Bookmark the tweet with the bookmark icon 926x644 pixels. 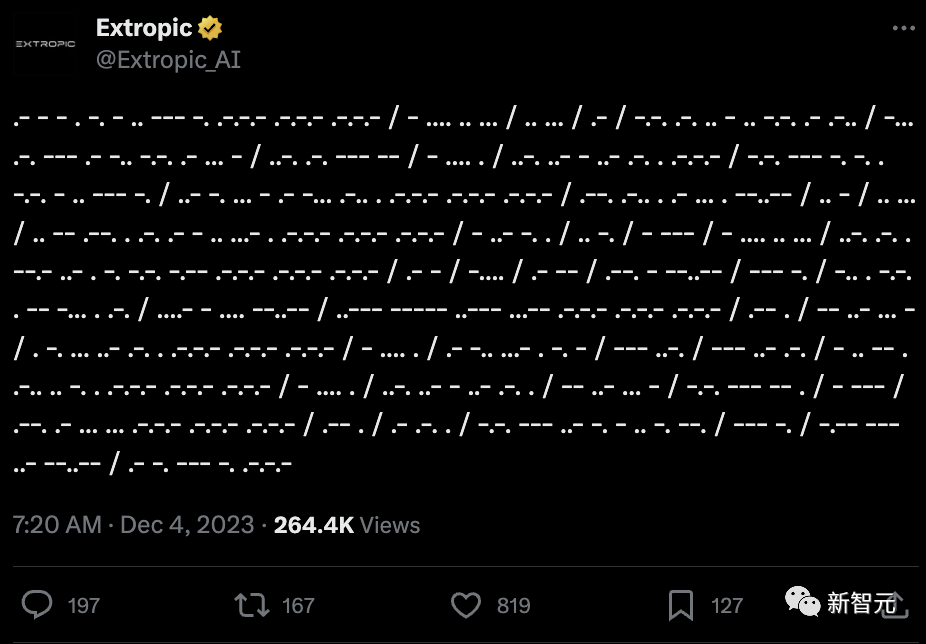click(x=680, y=606)
